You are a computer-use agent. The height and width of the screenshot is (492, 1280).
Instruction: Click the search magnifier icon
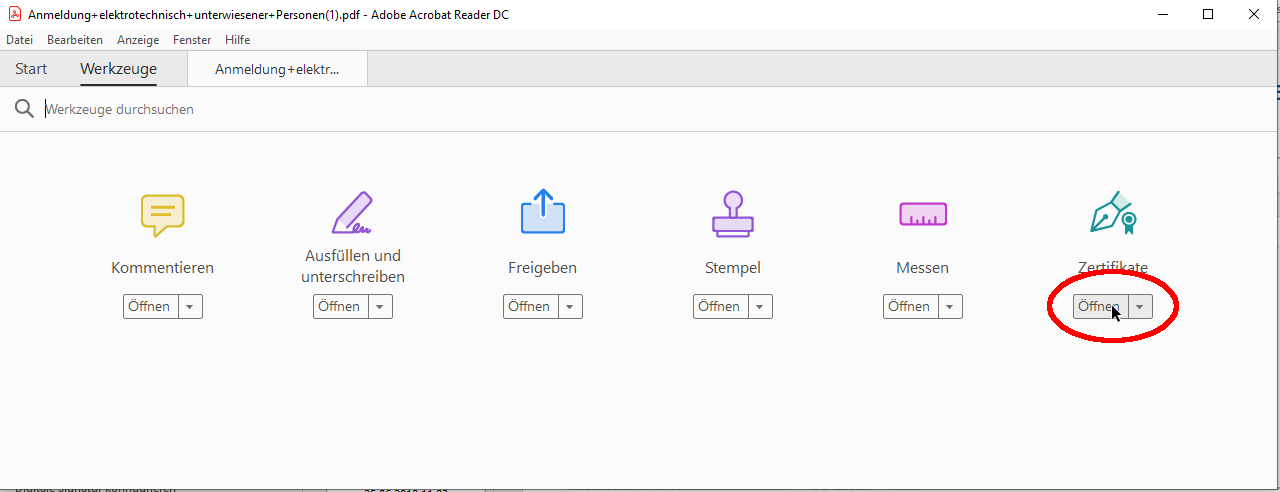[x=24, y=109]
